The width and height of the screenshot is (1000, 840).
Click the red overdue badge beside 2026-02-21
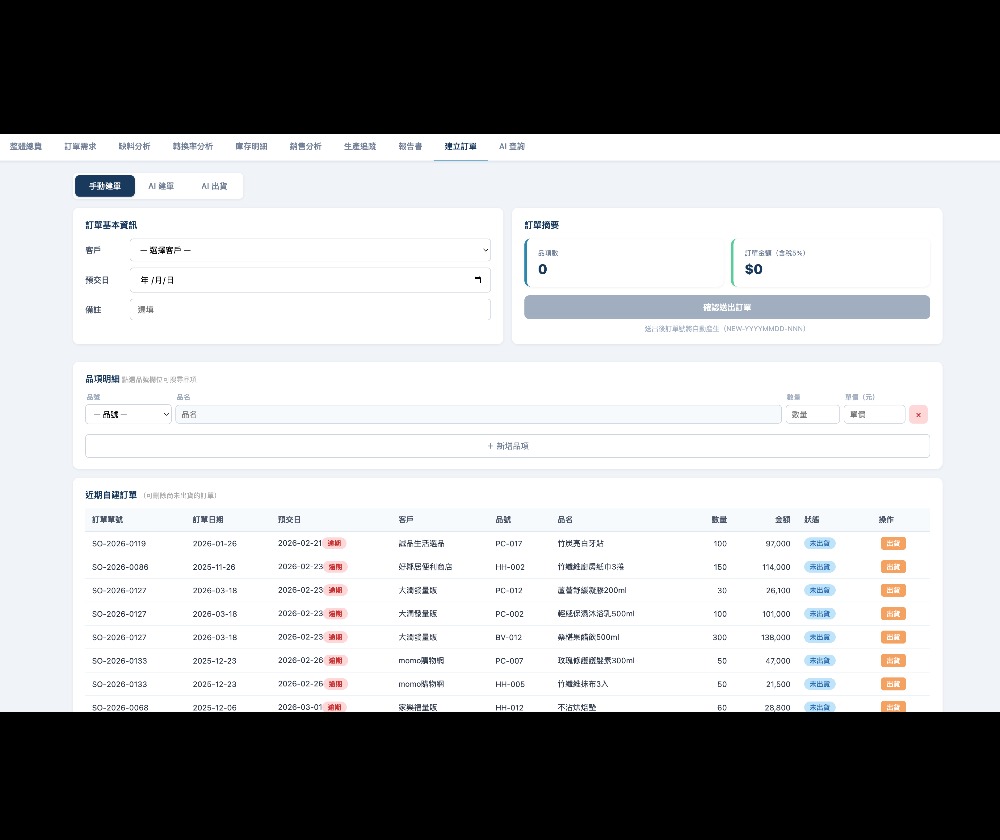tap(335, 543)
